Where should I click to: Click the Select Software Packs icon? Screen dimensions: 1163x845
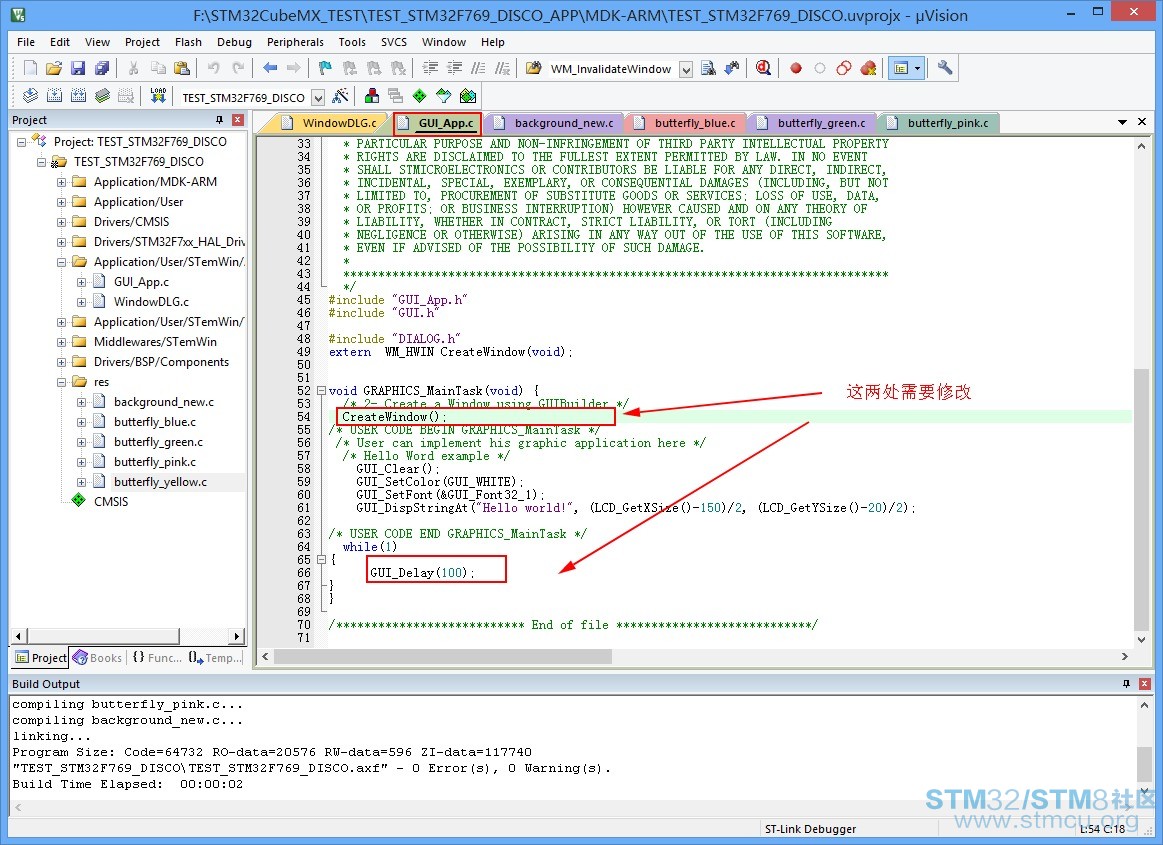(444, 96)
